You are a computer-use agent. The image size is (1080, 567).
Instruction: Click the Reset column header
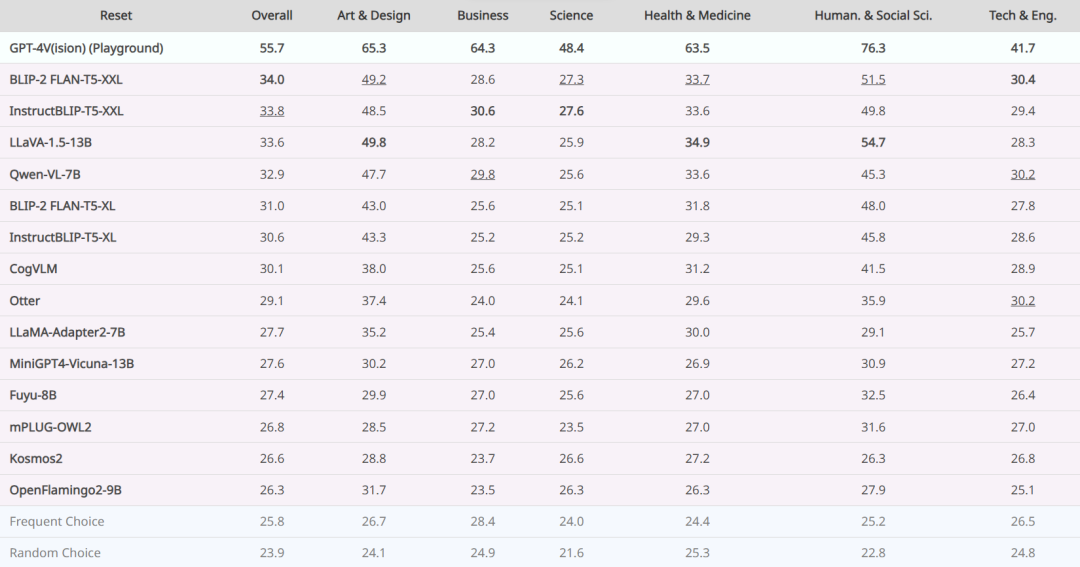(116, 15)
